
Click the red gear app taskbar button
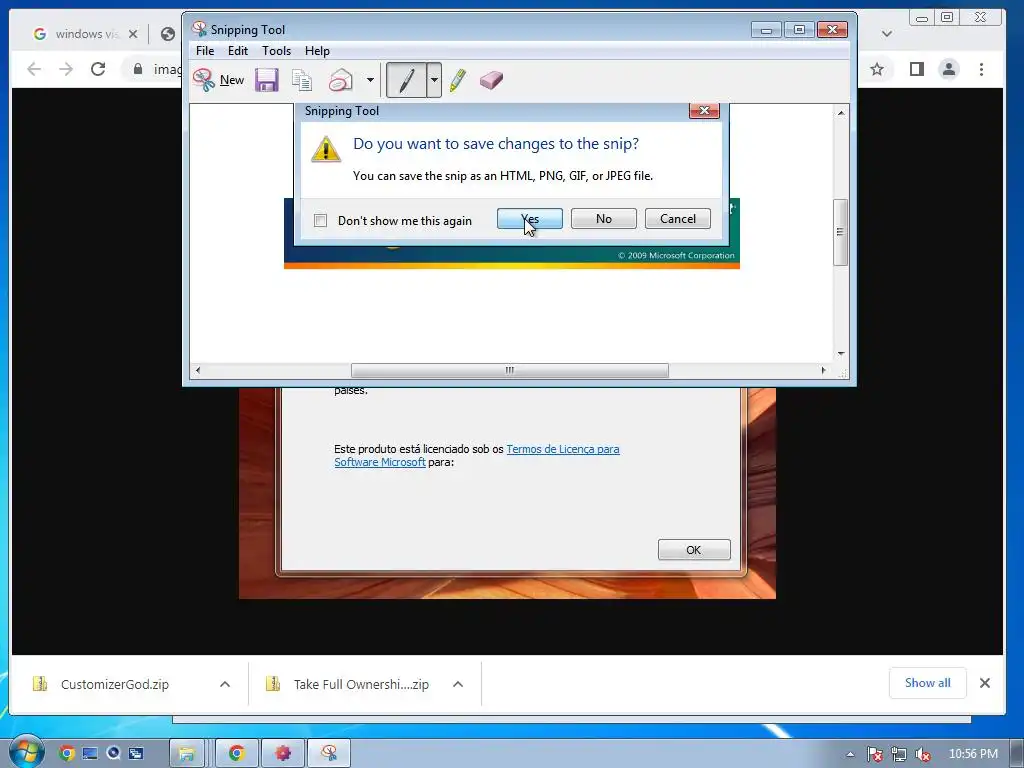click(283, 754)
